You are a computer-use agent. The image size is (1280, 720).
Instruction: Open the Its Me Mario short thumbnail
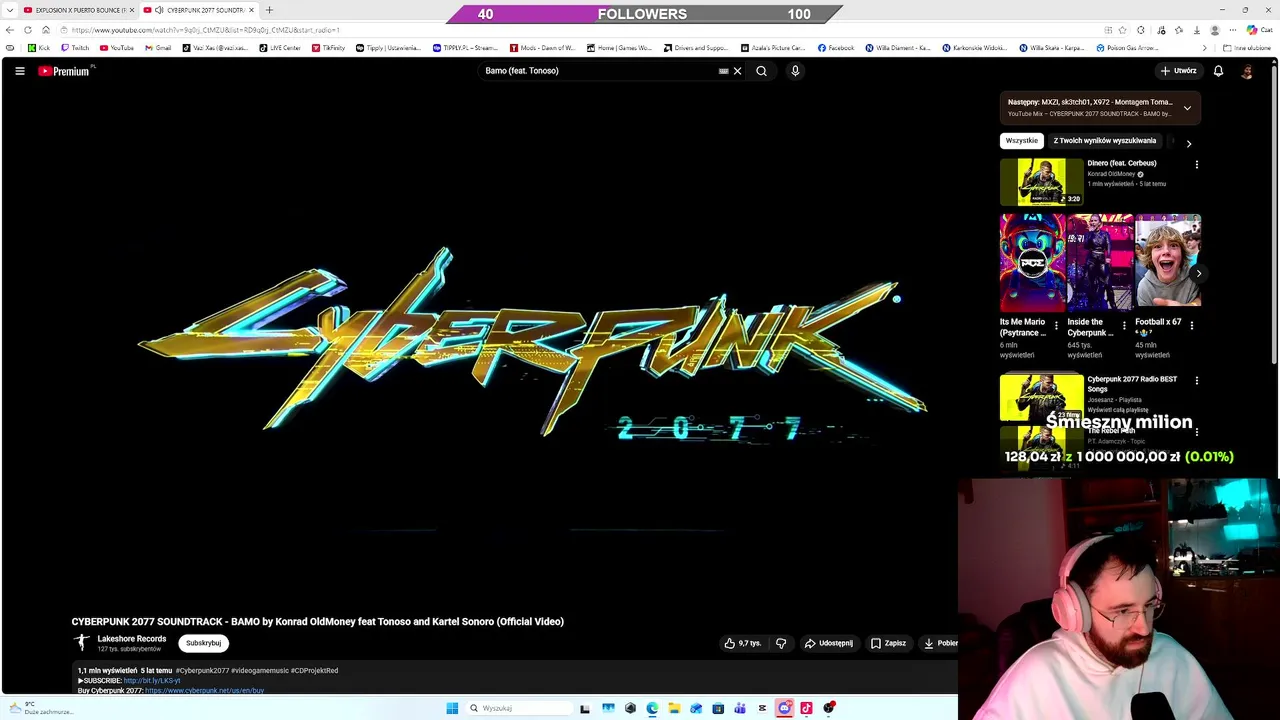[x=1032, y=262]
